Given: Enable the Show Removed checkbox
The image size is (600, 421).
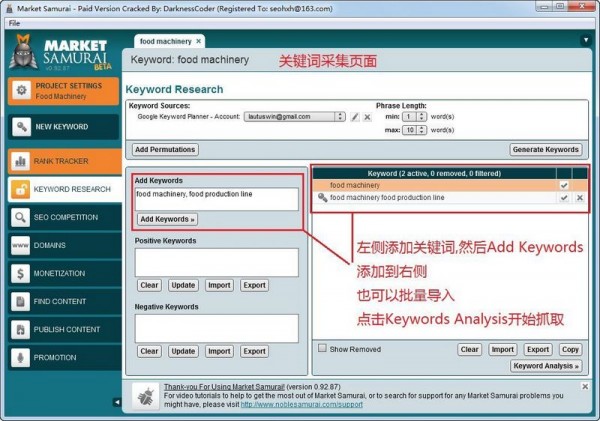Looking at the screenshot, I should point(323,348).
